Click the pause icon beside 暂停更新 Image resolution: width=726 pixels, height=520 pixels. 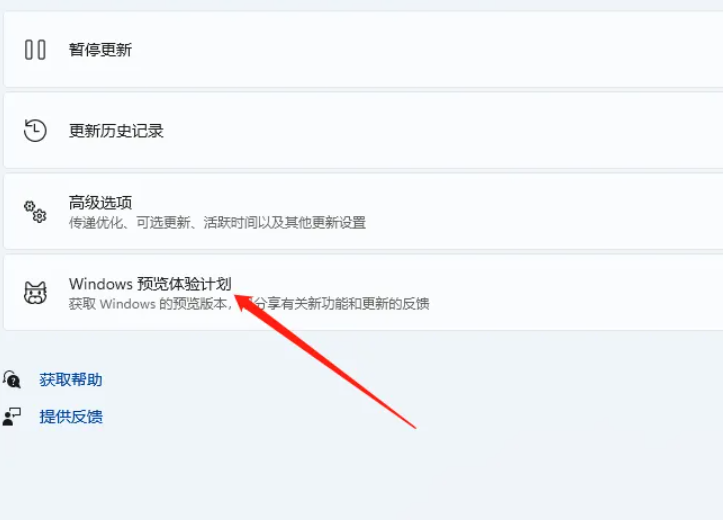(x=35, y=50)
